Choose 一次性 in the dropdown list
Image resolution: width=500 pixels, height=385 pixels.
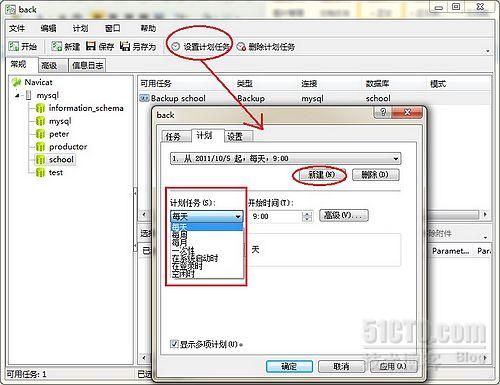[x=207, y=250]
